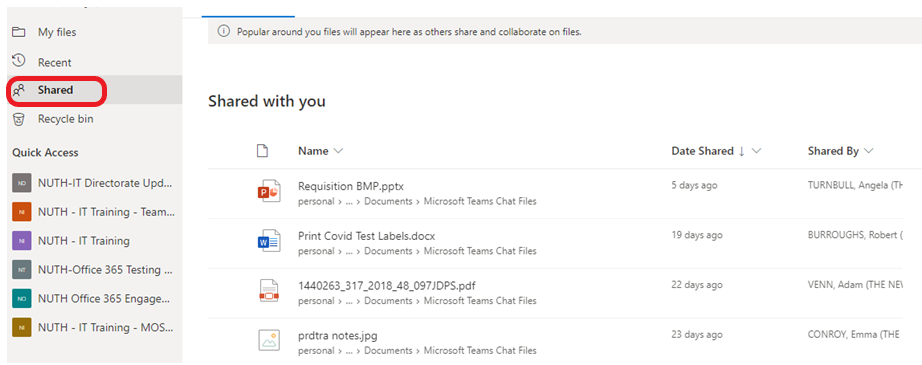This screenshot has height=365, width=922.
Task: Click the image icon for prdtra notes.jpg
Action: pos(269,341)
